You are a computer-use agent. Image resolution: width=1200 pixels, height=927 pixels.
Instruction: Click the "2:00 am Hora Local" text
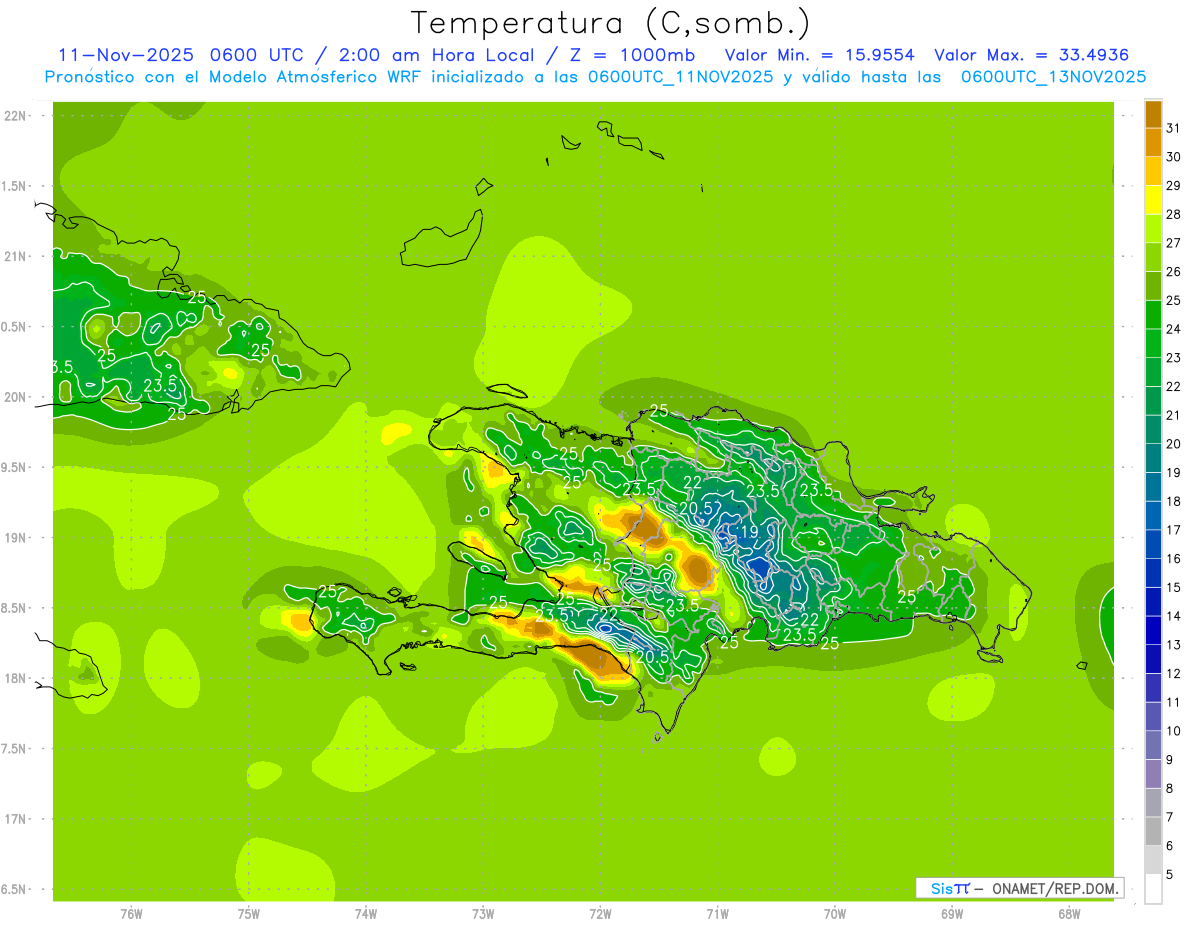pos(436,55)
